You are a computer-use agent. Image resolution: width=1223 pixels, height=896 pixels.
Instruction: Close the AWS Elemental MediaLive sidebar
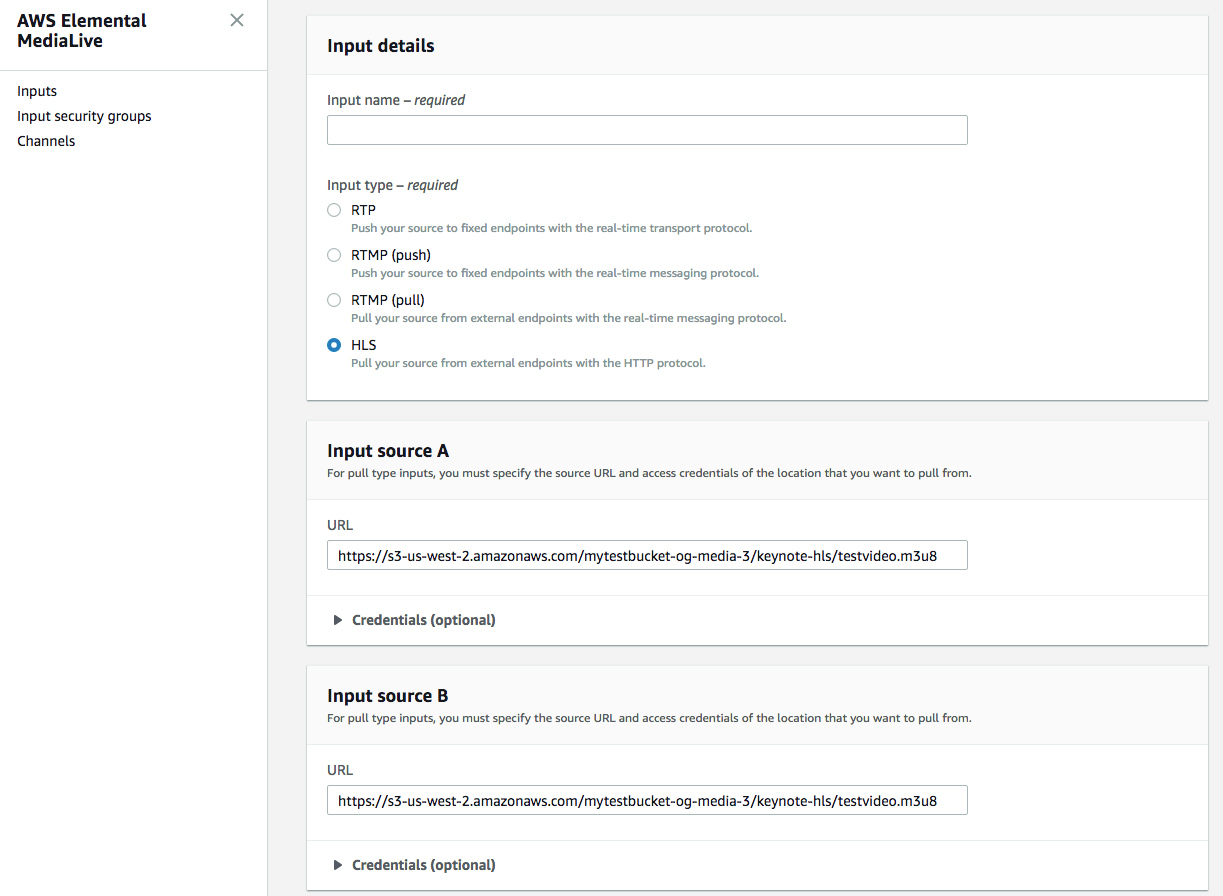[237, 20]
